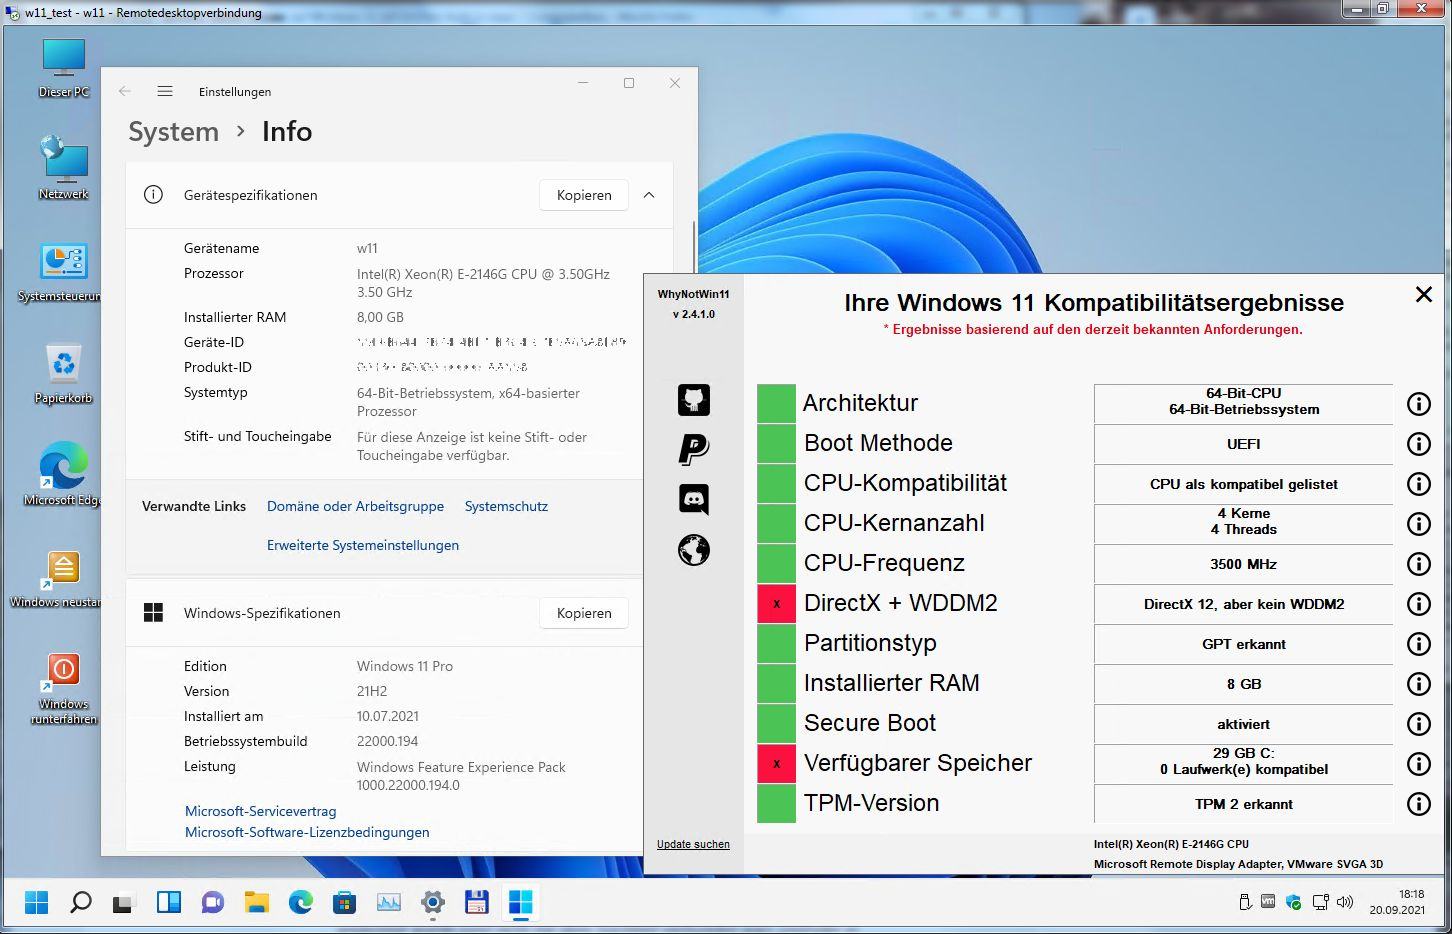This screenshot has height=934, width=1452.
Task: Open the Discord icon in WhyNotWin11
Action: coord(694,499)
